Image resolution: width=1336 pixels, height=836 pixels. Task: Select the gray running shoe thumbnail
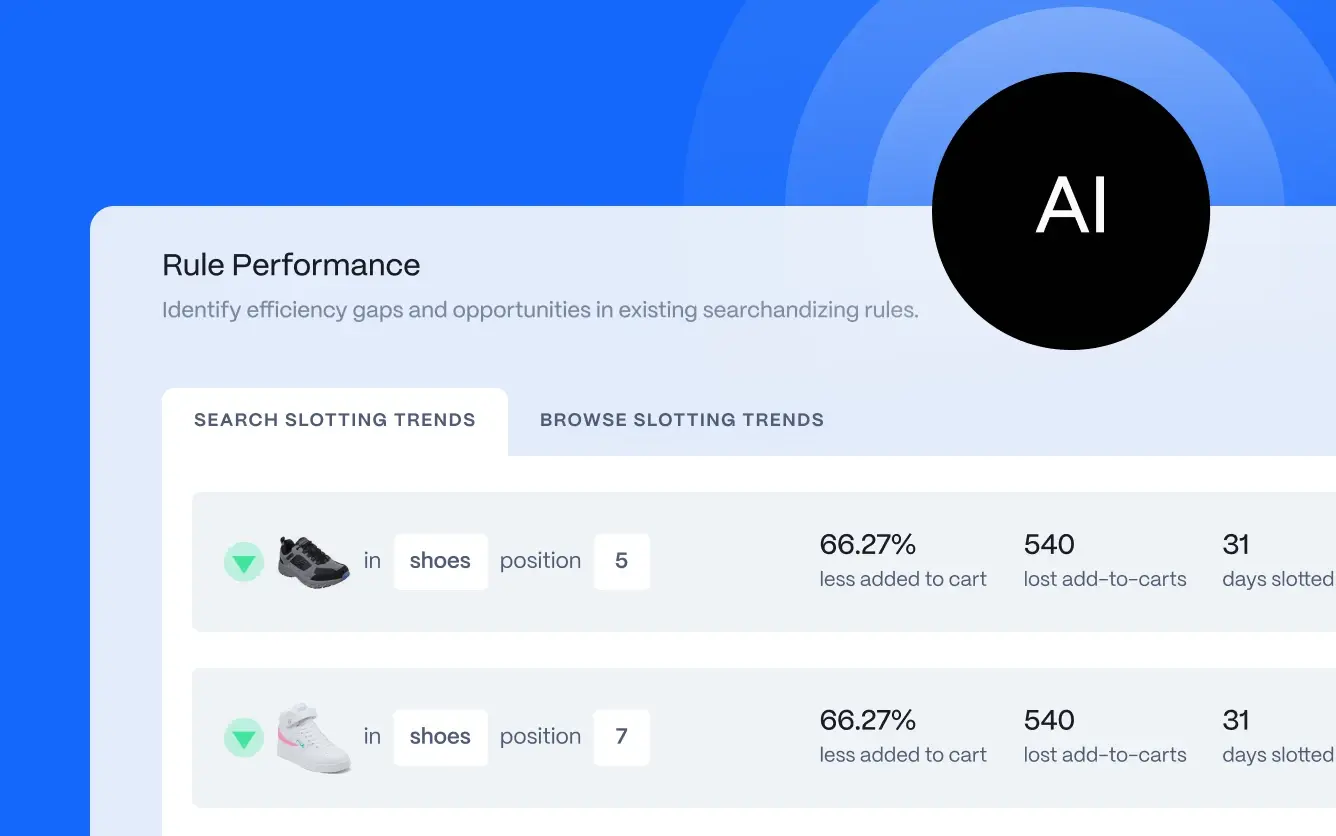click(x=313, y=562)
